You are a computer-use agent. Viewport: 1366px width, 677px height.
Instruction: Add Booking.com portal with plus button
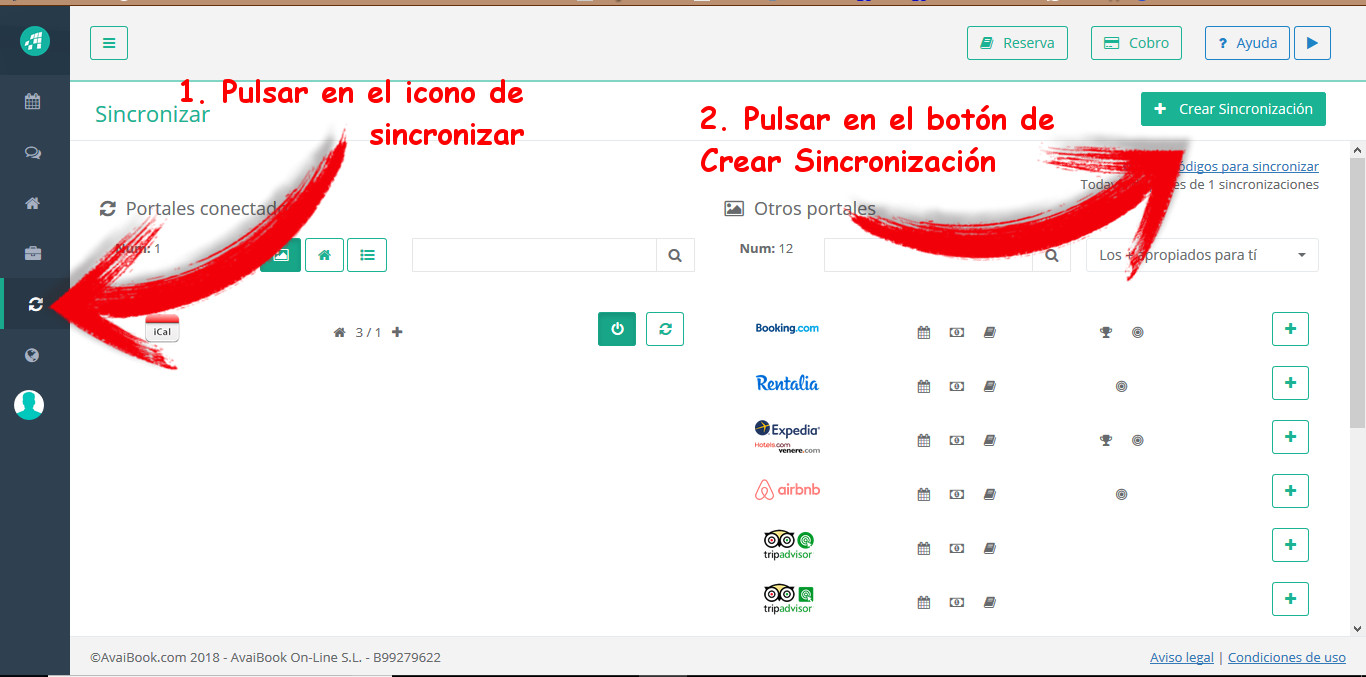pos(1290,329)
